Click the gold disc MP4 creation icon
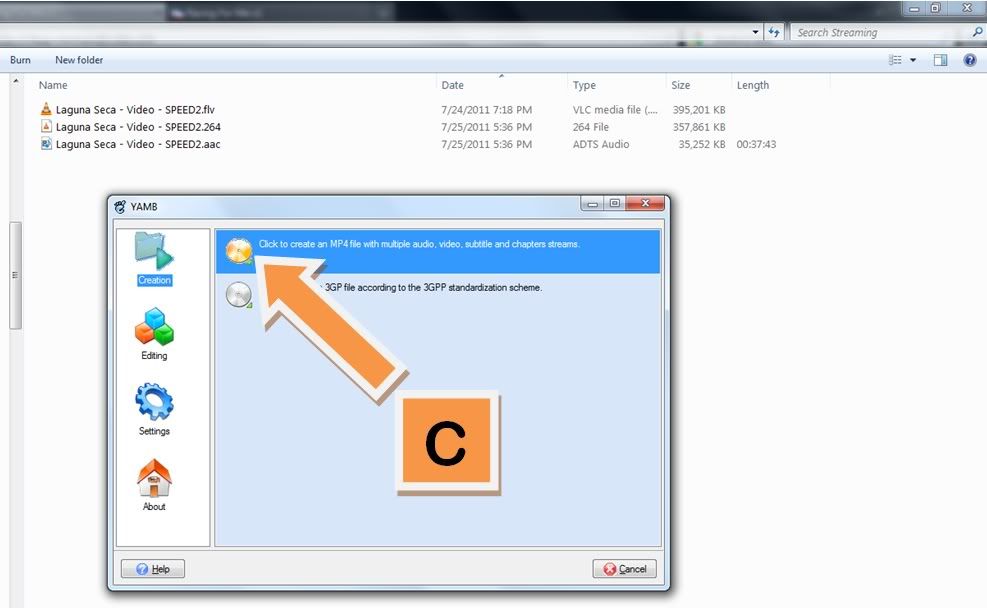Image resolution: width=987 pixels, height=613 pixels. pos(239,250)
